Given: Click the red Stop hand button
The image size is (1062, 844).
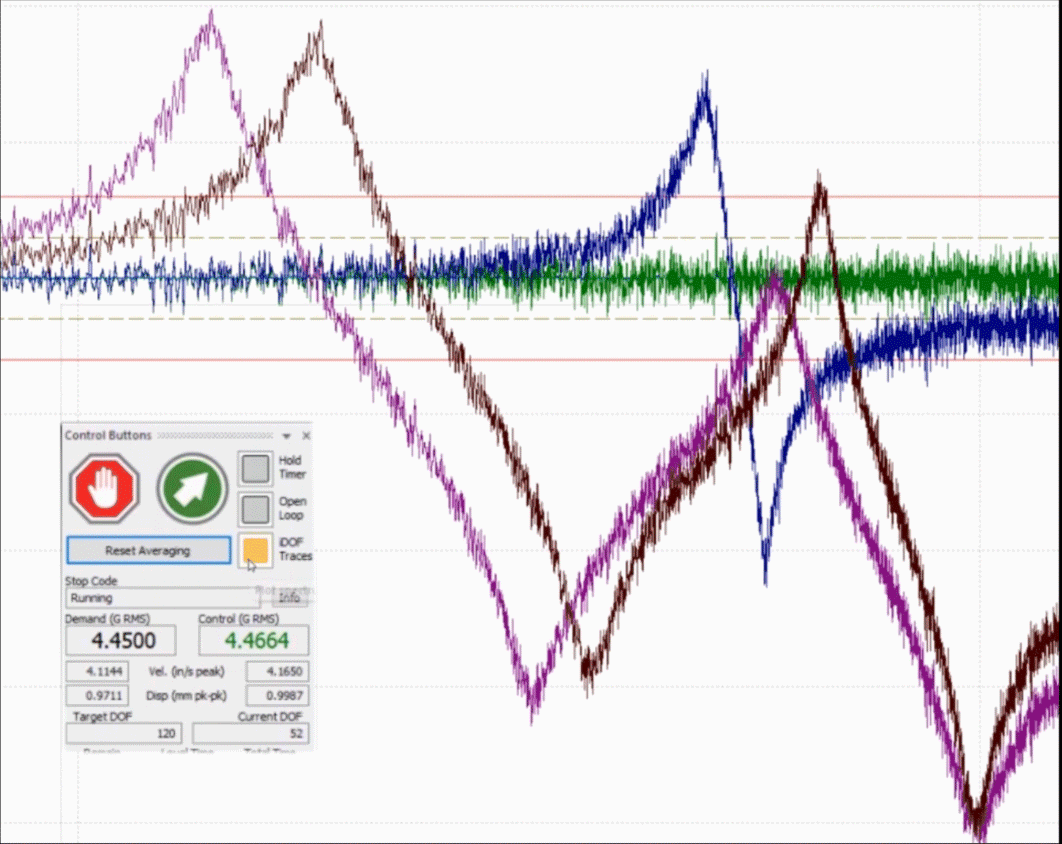Looking at the screenshot, I should (x=104, y=488).
